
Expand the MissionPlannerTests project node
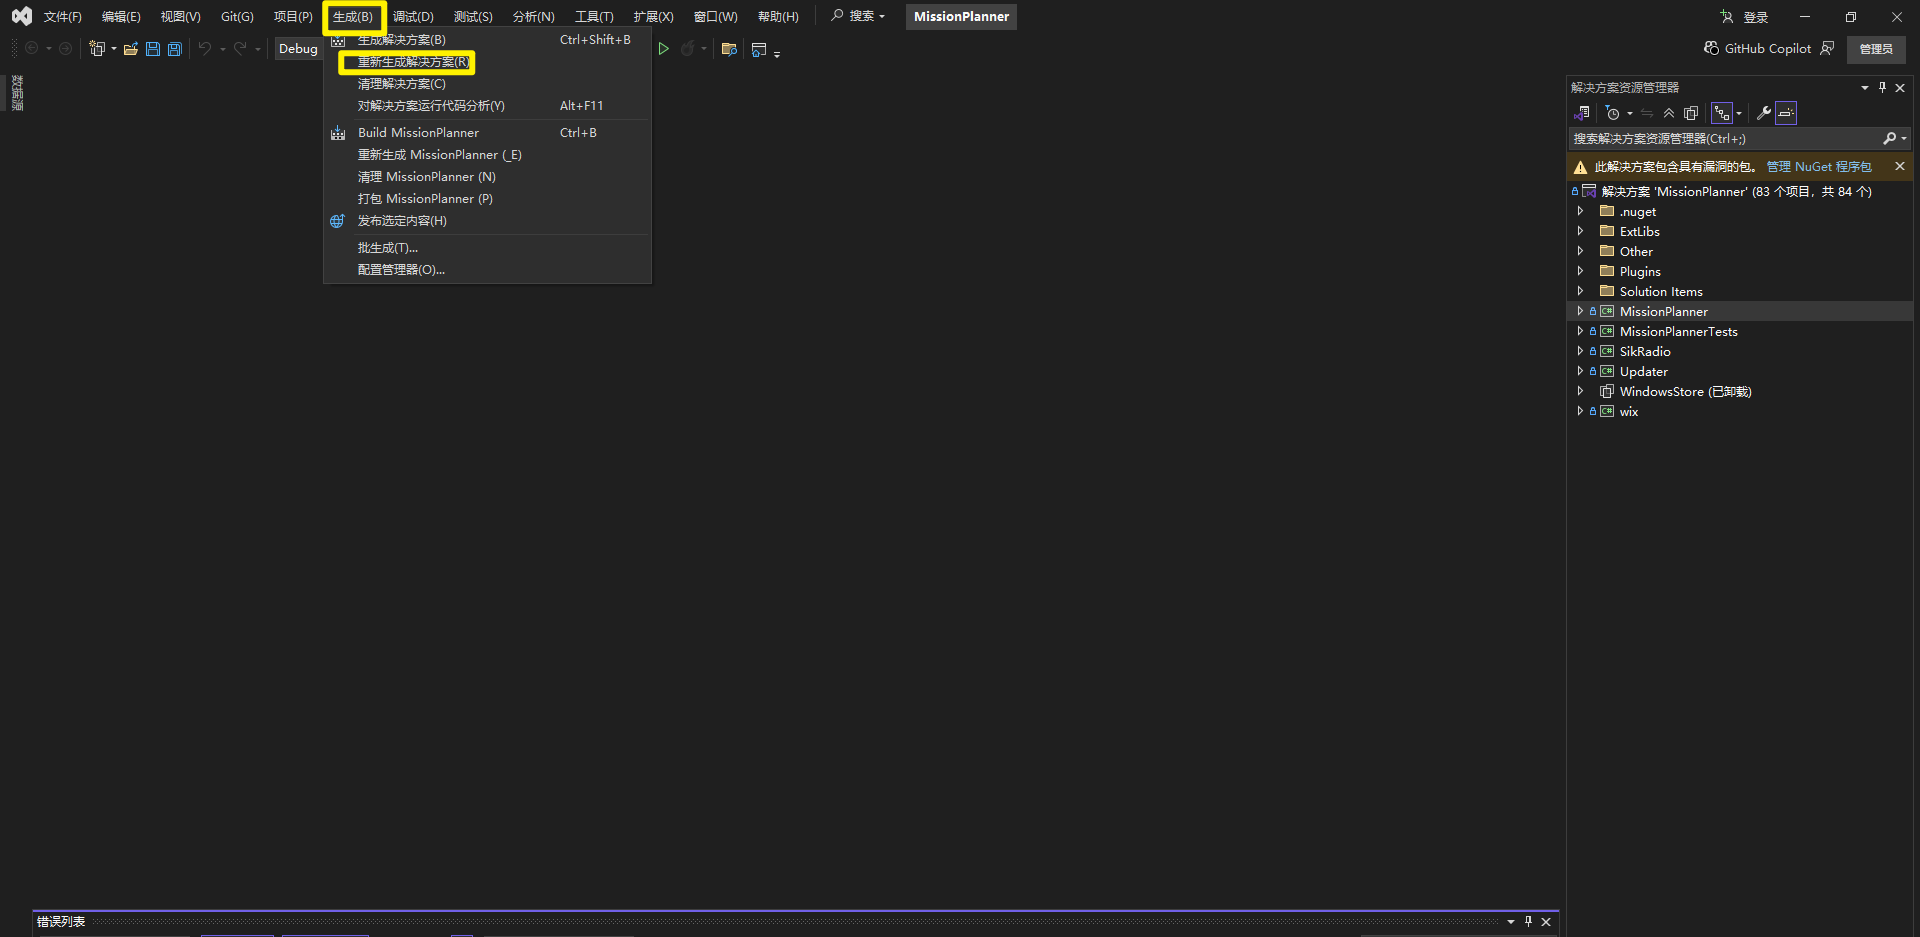pos(1580,331)
